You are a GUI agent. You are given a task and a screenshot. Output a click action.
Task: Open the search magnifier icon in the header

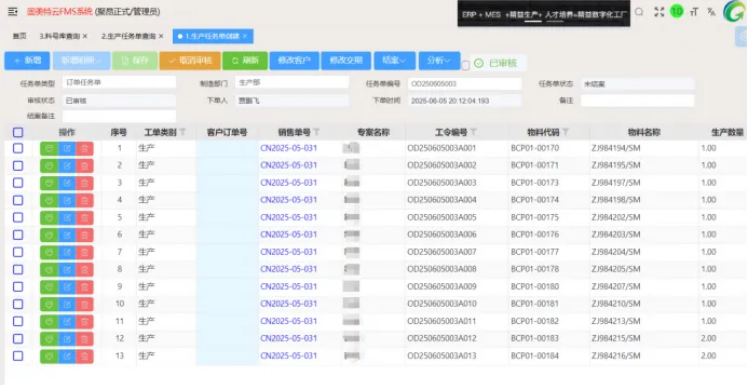639,12
